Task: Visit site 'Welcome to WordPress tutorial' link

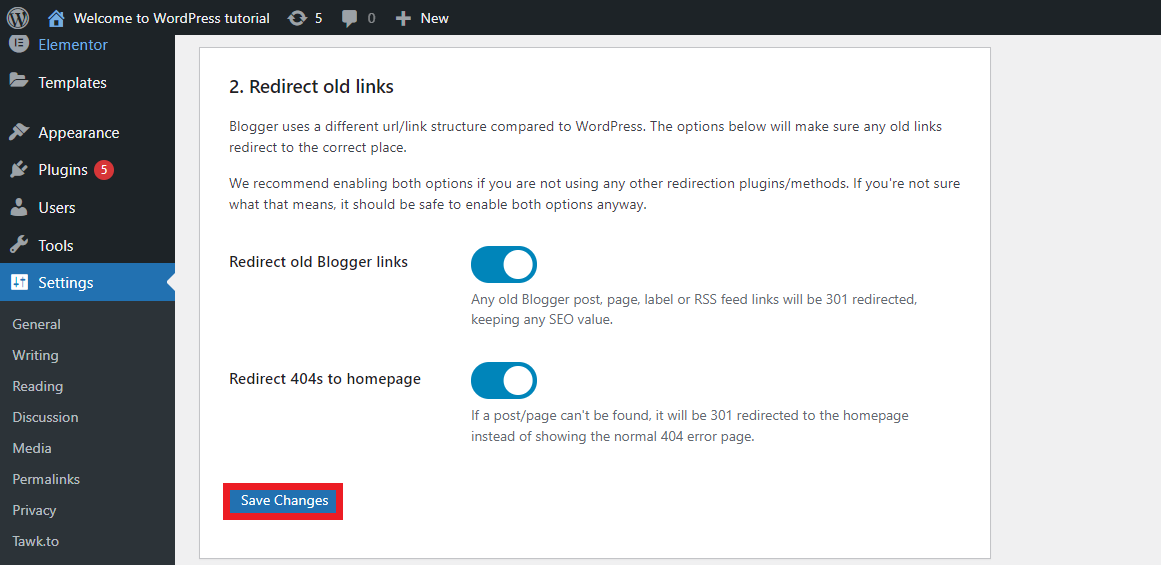Action: tap(172, 18)
